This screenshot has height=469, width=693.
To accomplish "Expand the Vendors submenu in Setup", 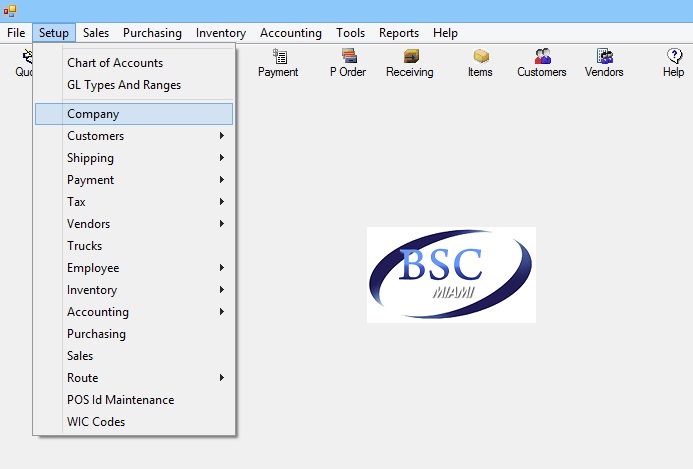I will pos(134,224).
